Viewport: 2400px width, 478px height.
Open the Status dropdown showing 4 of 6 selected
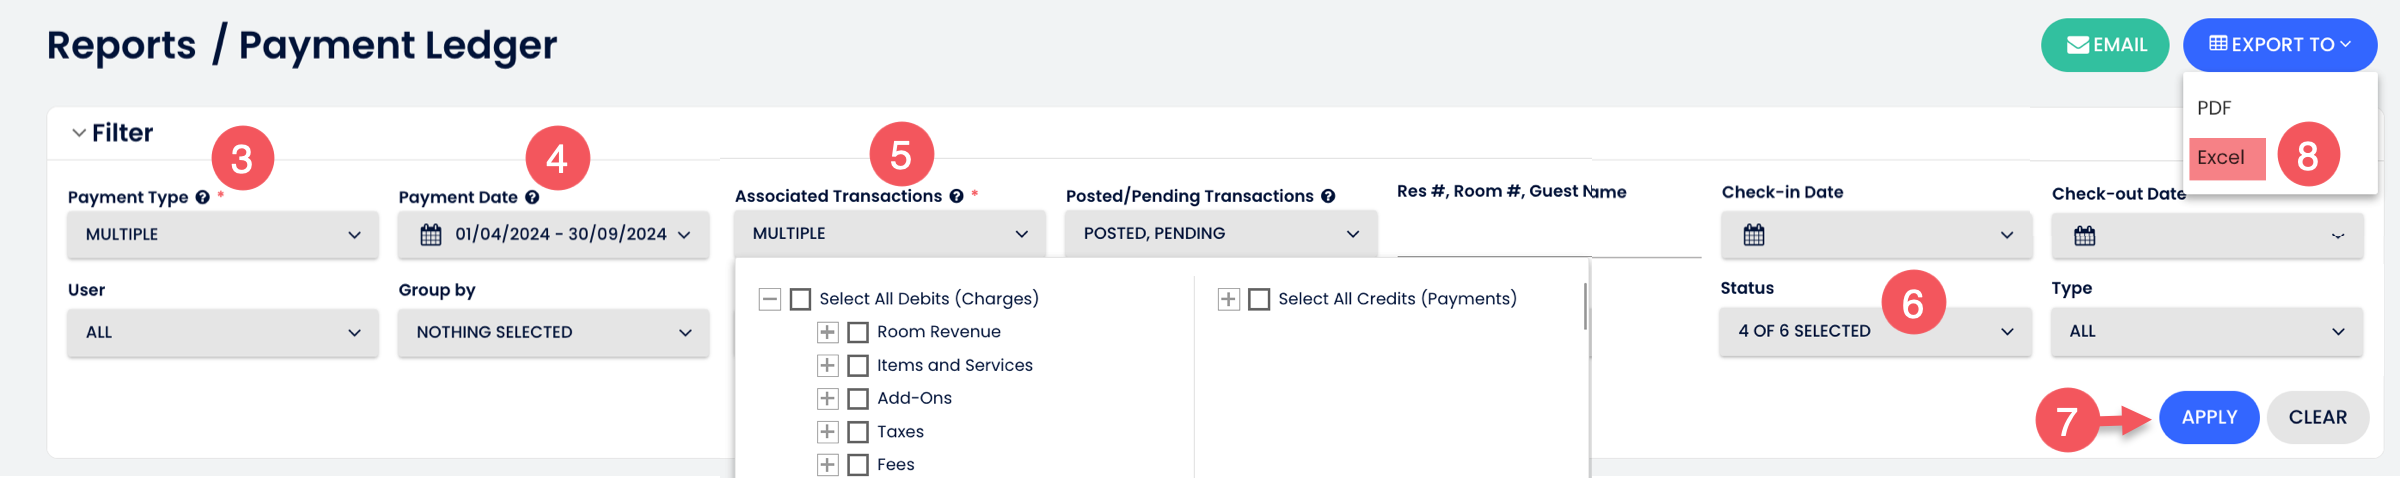tap(1875, 332)
